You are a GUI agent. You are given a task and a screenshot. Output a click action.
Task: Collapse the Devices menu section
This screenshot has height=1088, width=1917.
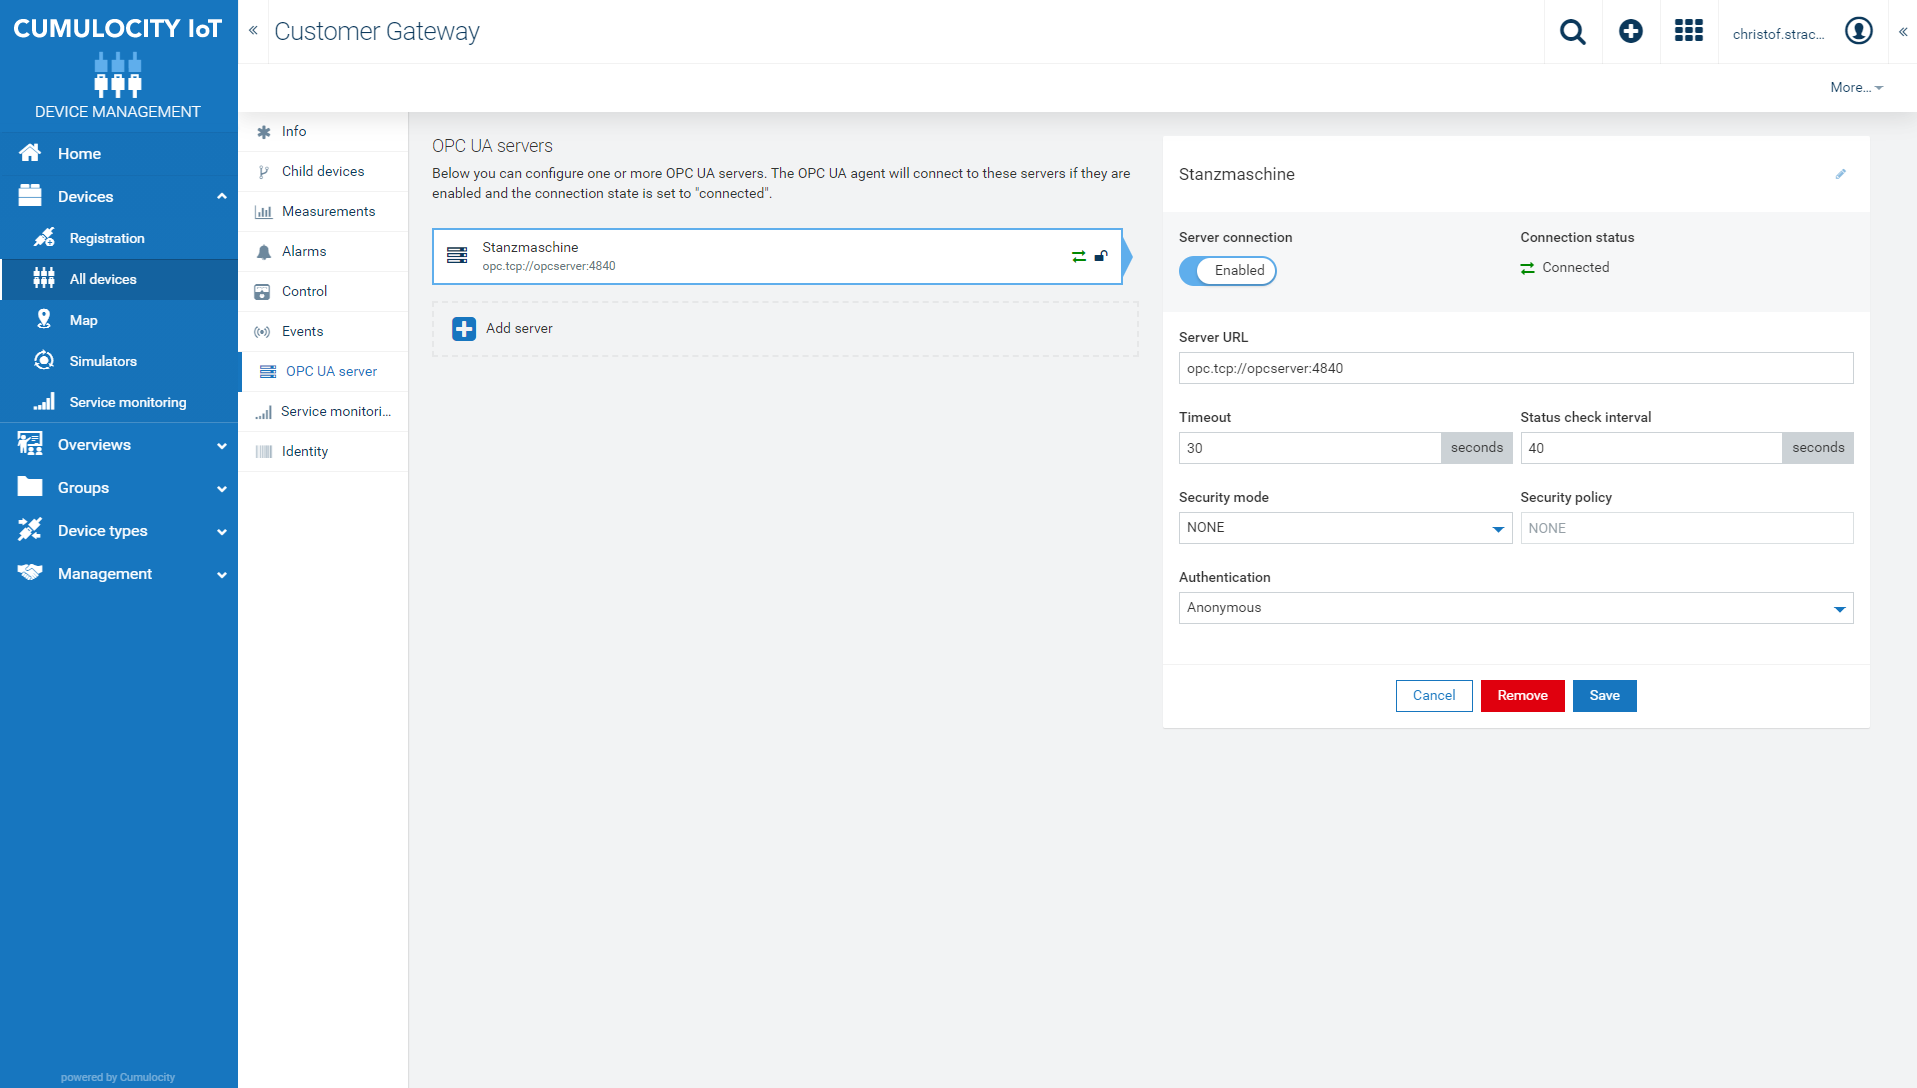221,196
